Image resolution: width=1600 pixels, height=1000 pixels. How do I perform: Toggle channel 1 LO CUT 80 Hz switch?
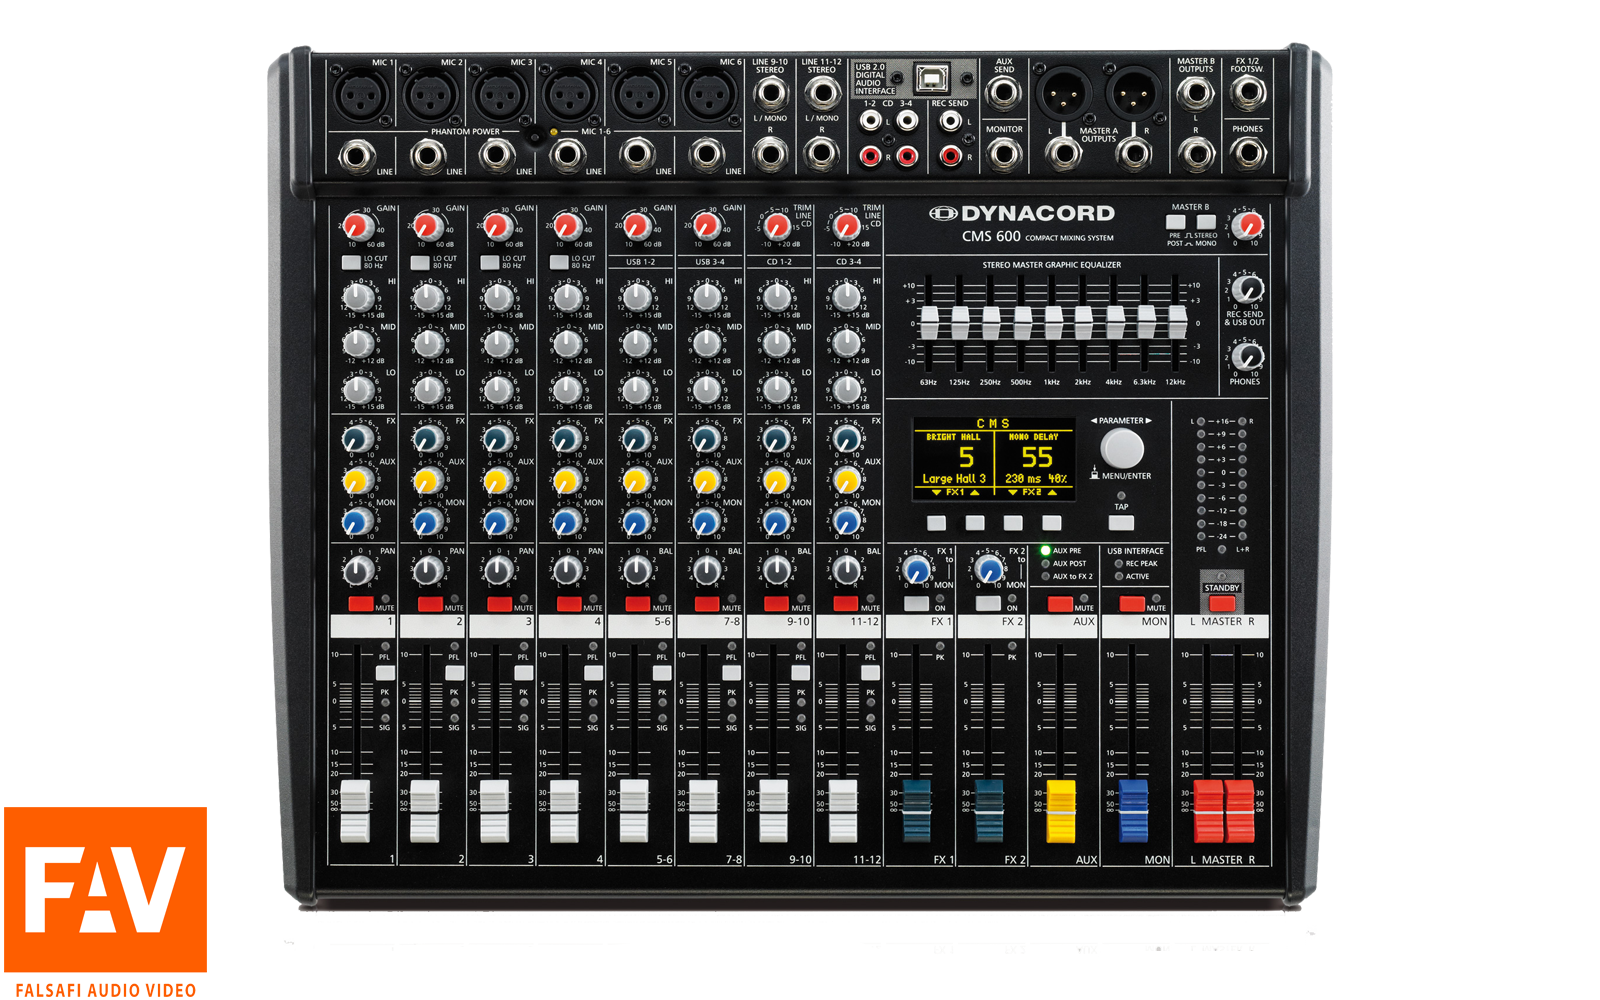tap(351, 262)
